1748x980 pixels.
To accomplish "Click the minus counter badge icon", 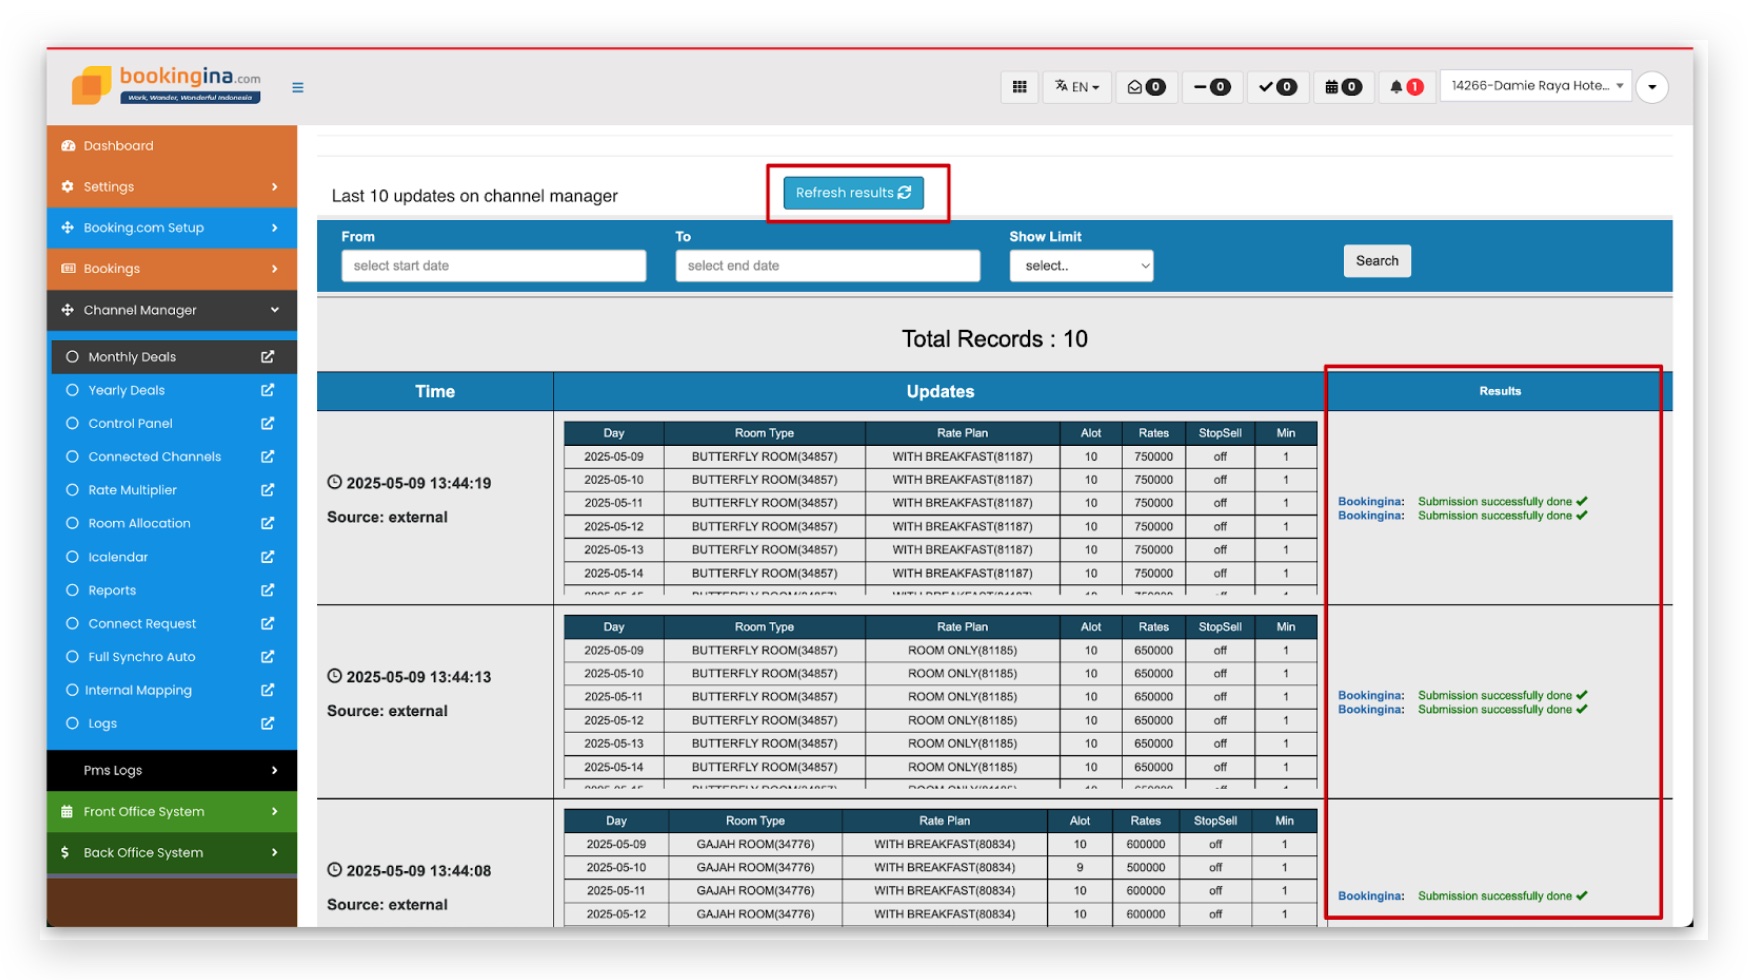I will point(1212,87).
